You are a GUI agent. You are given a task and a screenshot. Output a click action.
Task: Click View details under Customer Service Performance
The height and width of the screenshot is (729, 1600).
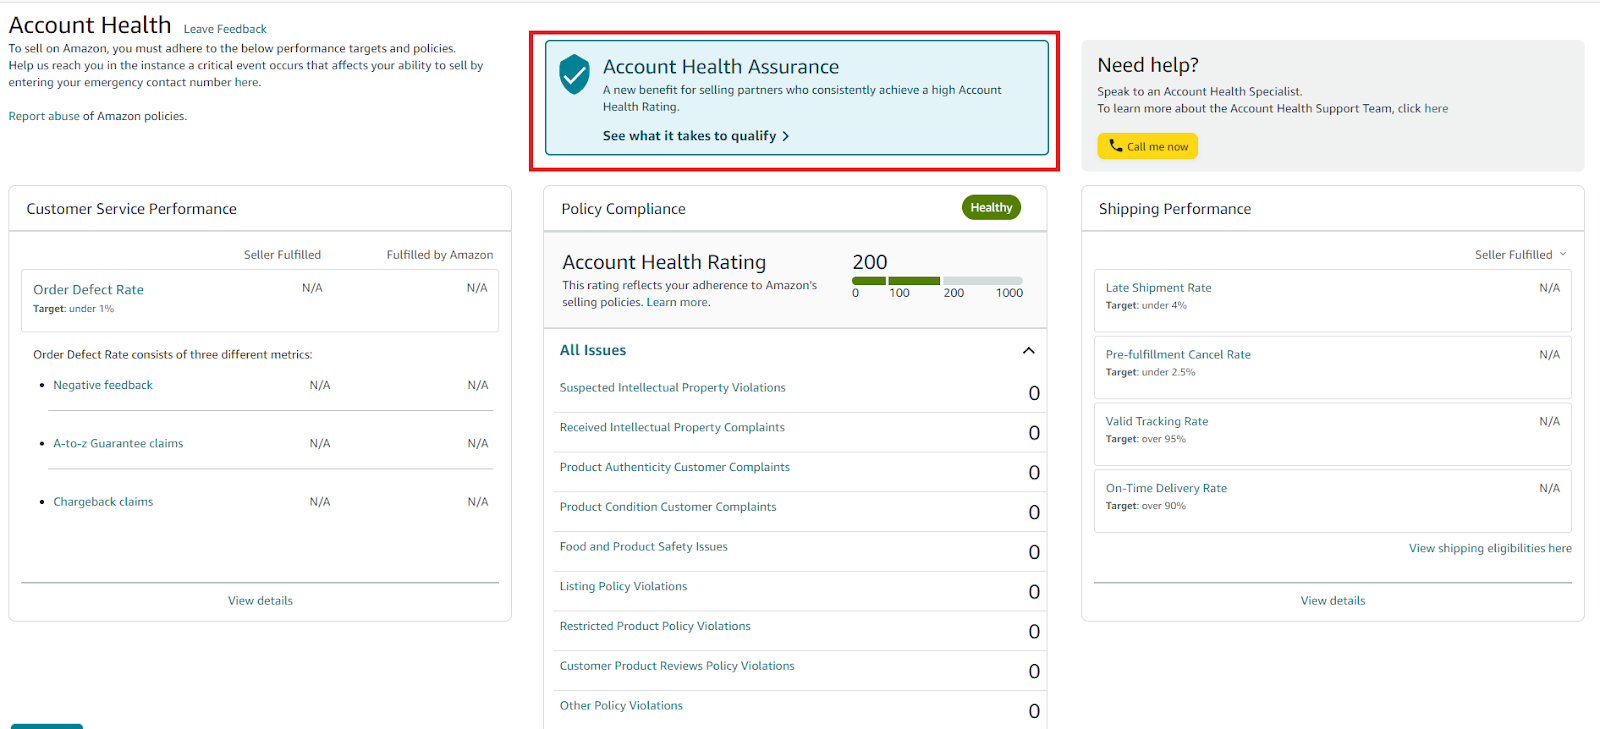pyautogui.click(x=260, y=601)
